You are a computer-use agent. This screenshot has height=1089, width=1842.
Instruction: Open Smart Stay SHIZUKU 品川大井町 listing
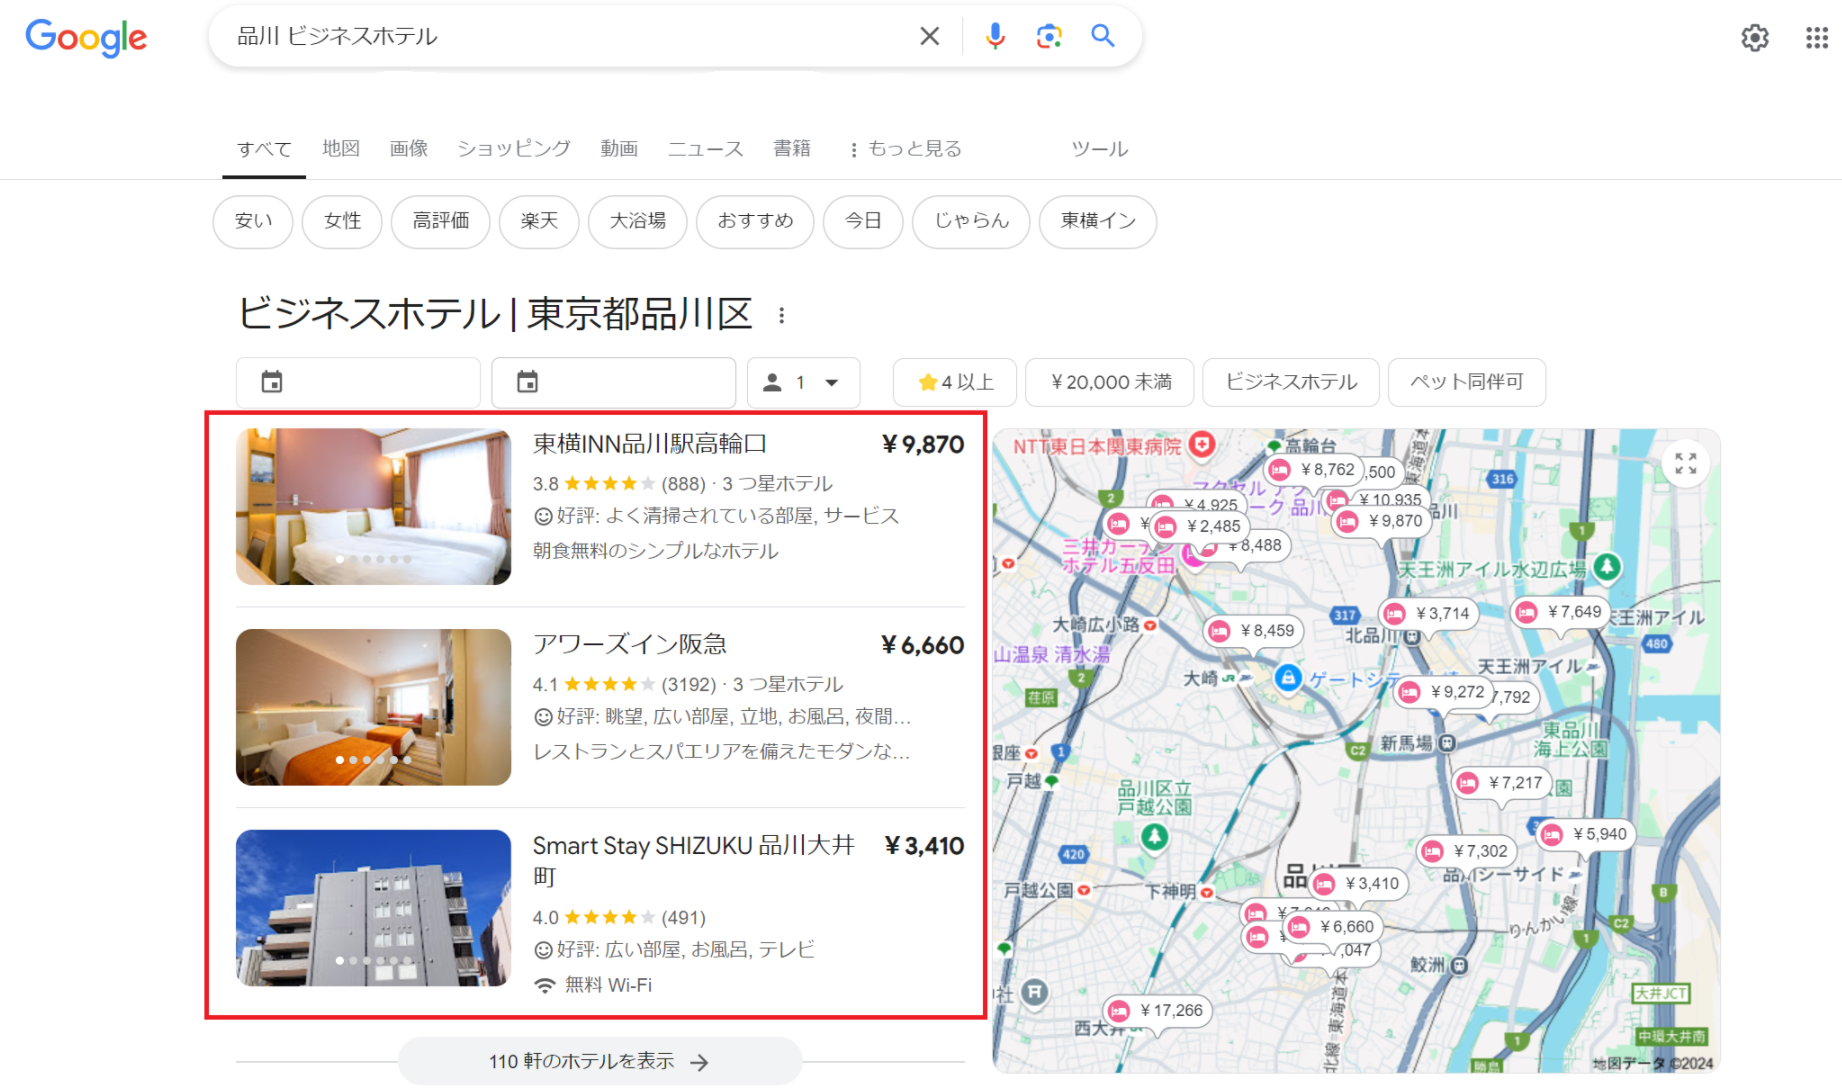click(694, 861)
